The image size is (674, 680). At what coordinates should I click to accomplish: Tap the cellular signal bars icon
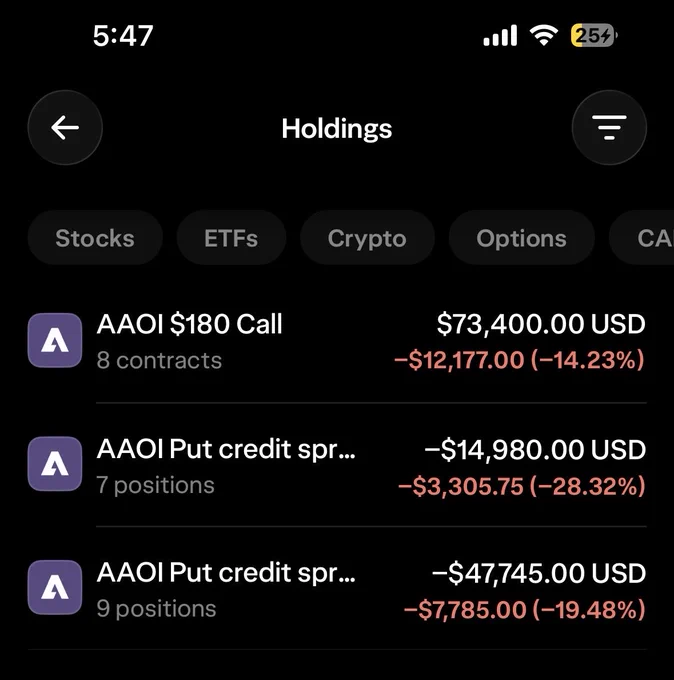(500, 35)
